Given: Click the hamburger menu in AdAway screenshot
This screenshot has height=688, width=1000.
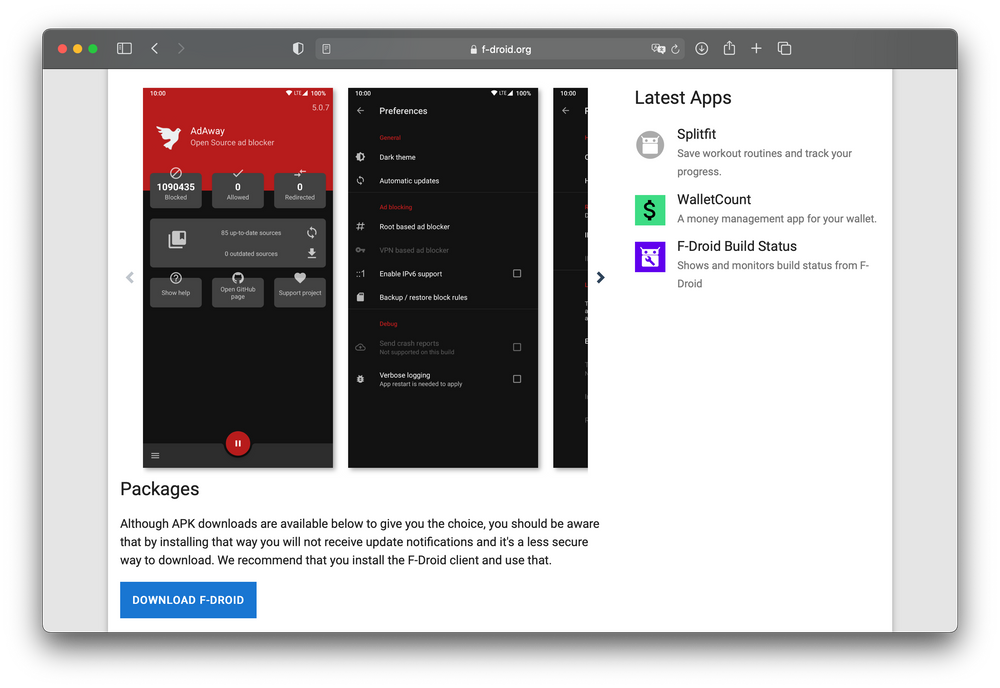Looking at the screenshot, I should (x=155, y=455).
